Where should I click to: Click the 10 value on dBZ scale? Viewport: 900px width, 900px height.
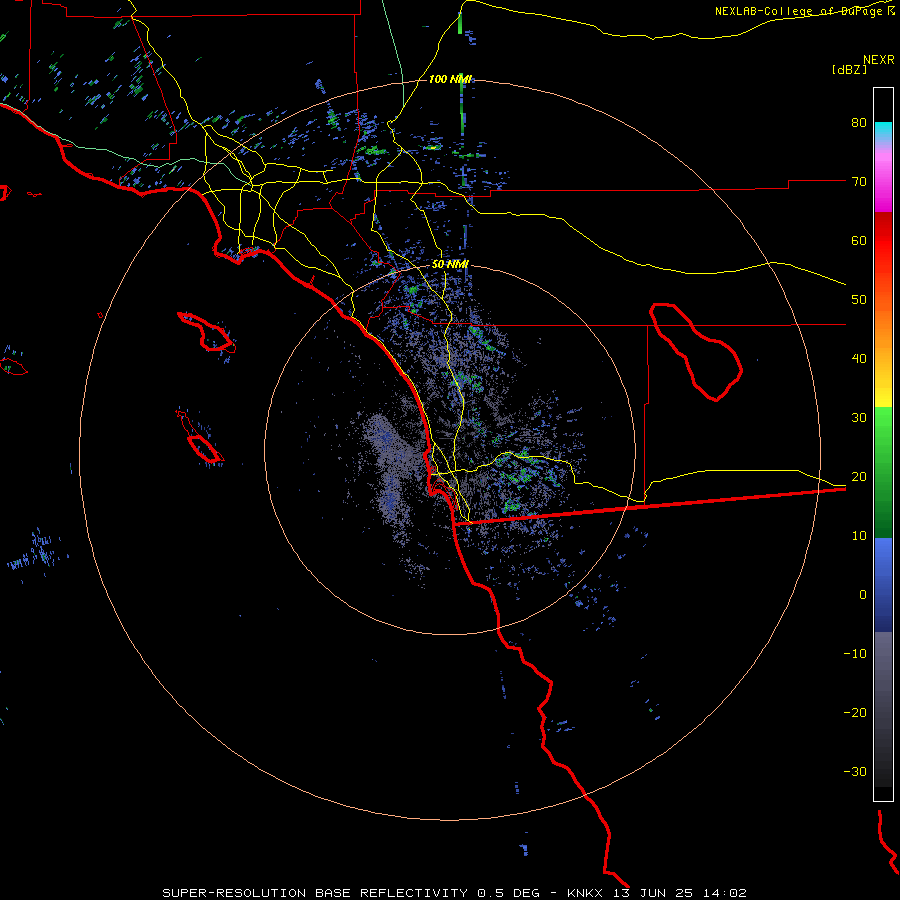pos(859,536)
